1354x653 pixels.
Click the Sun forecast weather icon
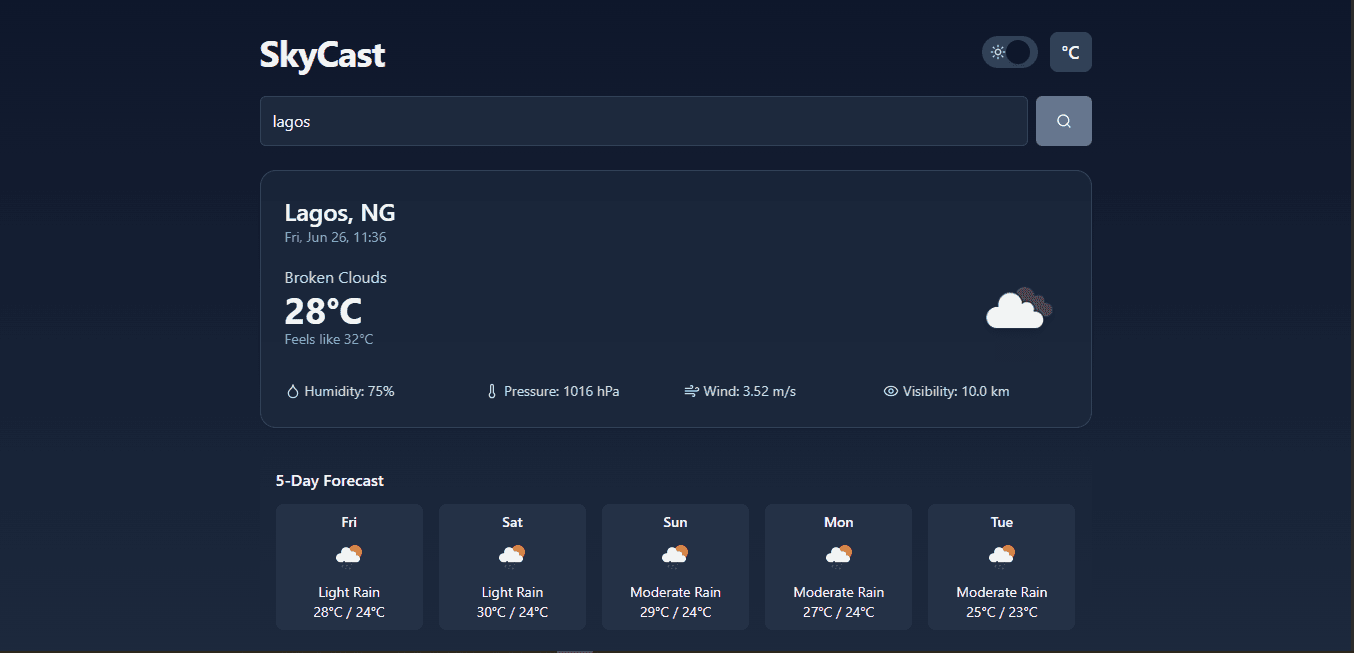[675, 554]
